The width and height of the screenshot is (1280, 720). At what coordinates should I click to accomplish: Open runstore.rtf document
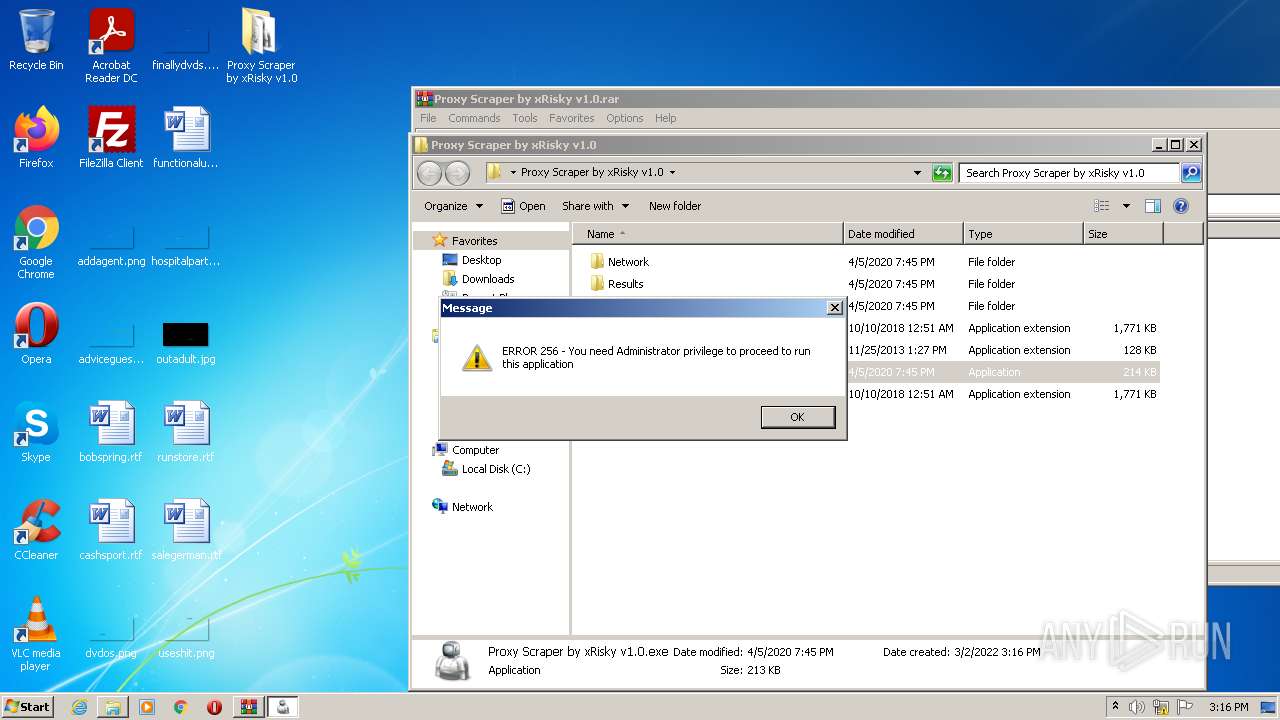[x=186, y=432]
